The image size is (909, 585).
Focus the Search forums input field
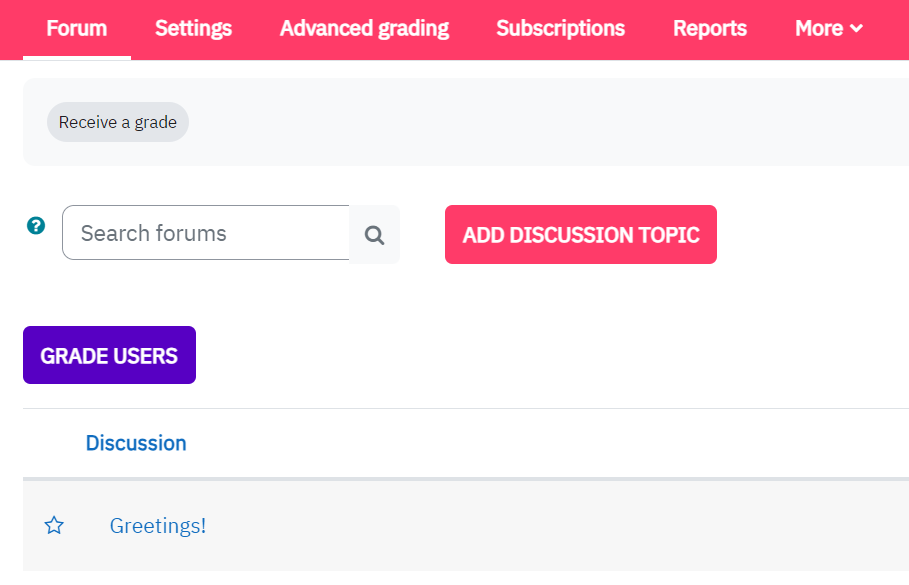(206, 232)
